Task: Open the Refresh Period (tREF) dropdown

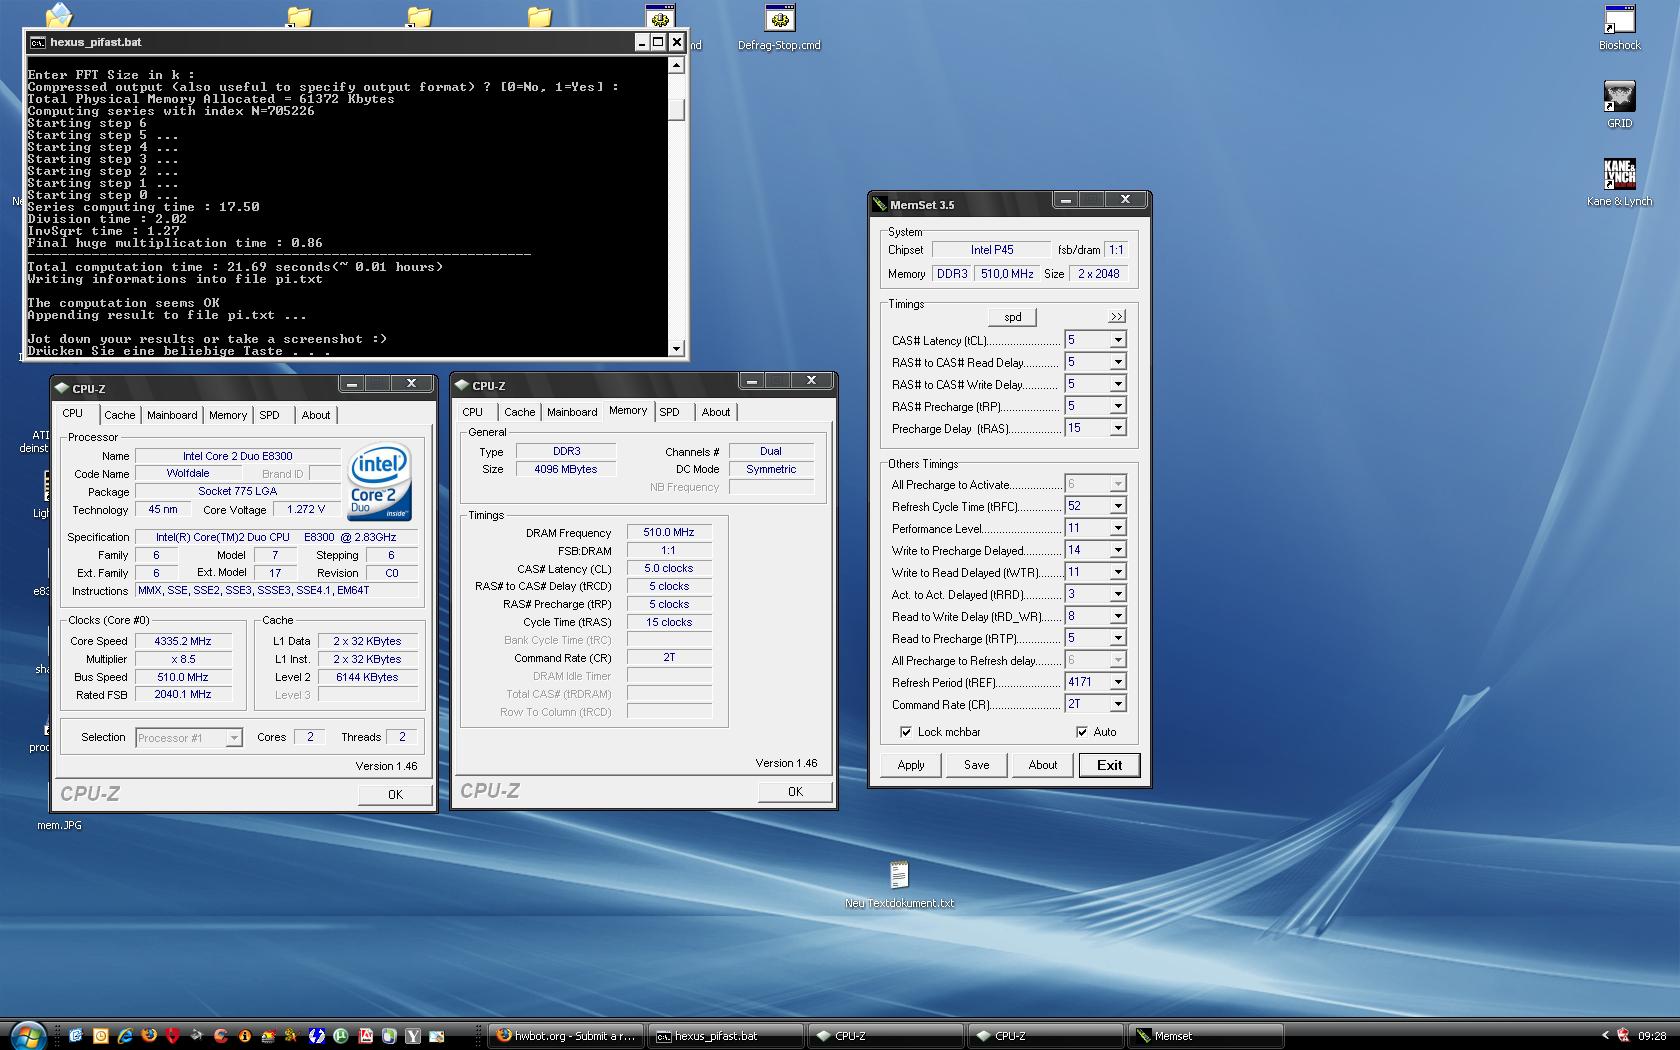Action: coord(1117,682)
